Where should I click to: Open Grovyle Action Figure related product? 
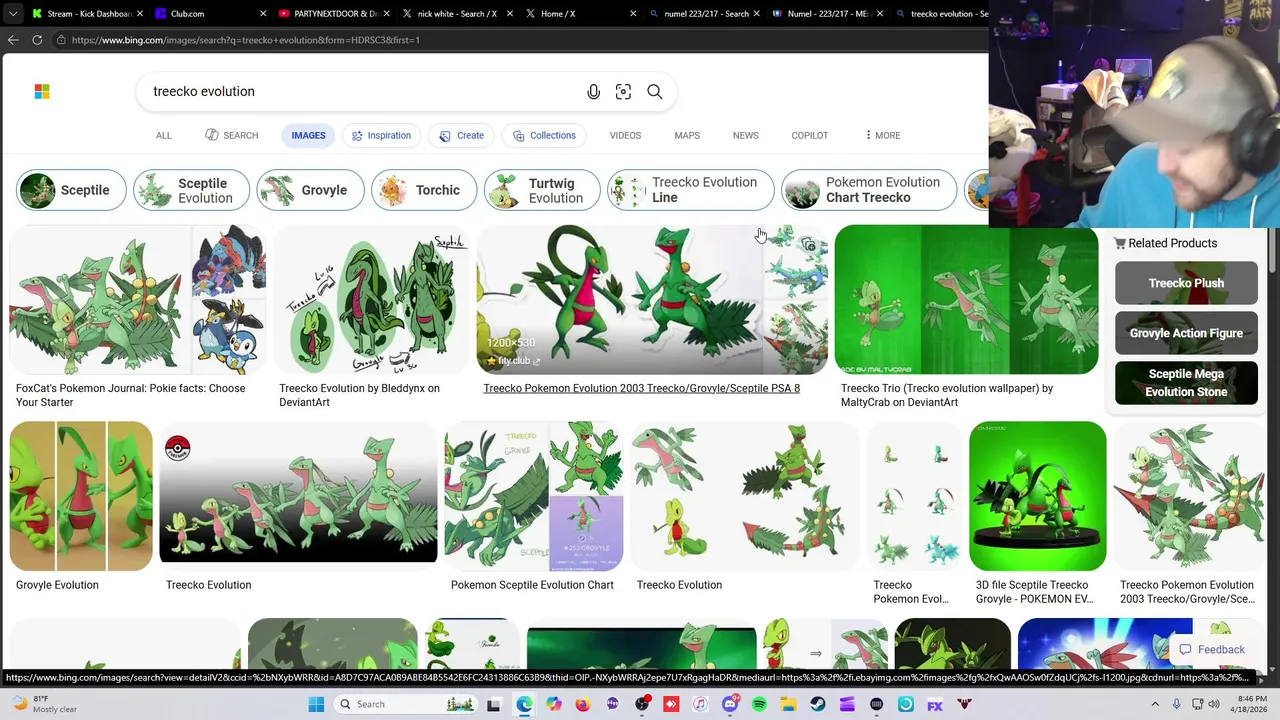click(1186, 333)
